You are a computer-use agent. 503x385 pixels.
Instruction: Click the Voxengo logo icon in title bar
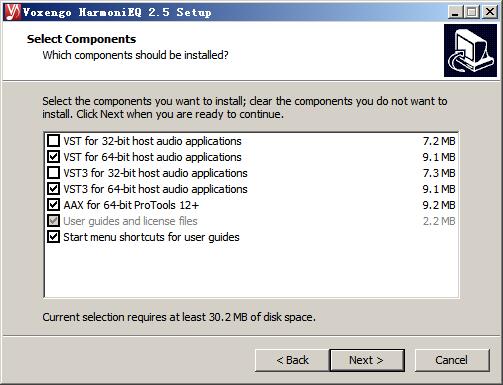pyautogui.click(x=13, y=12)
